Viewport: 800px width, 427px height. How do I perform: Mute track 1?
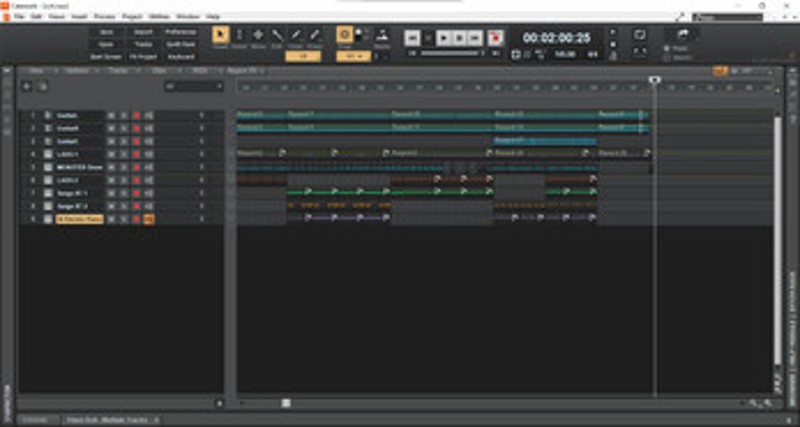111,115
